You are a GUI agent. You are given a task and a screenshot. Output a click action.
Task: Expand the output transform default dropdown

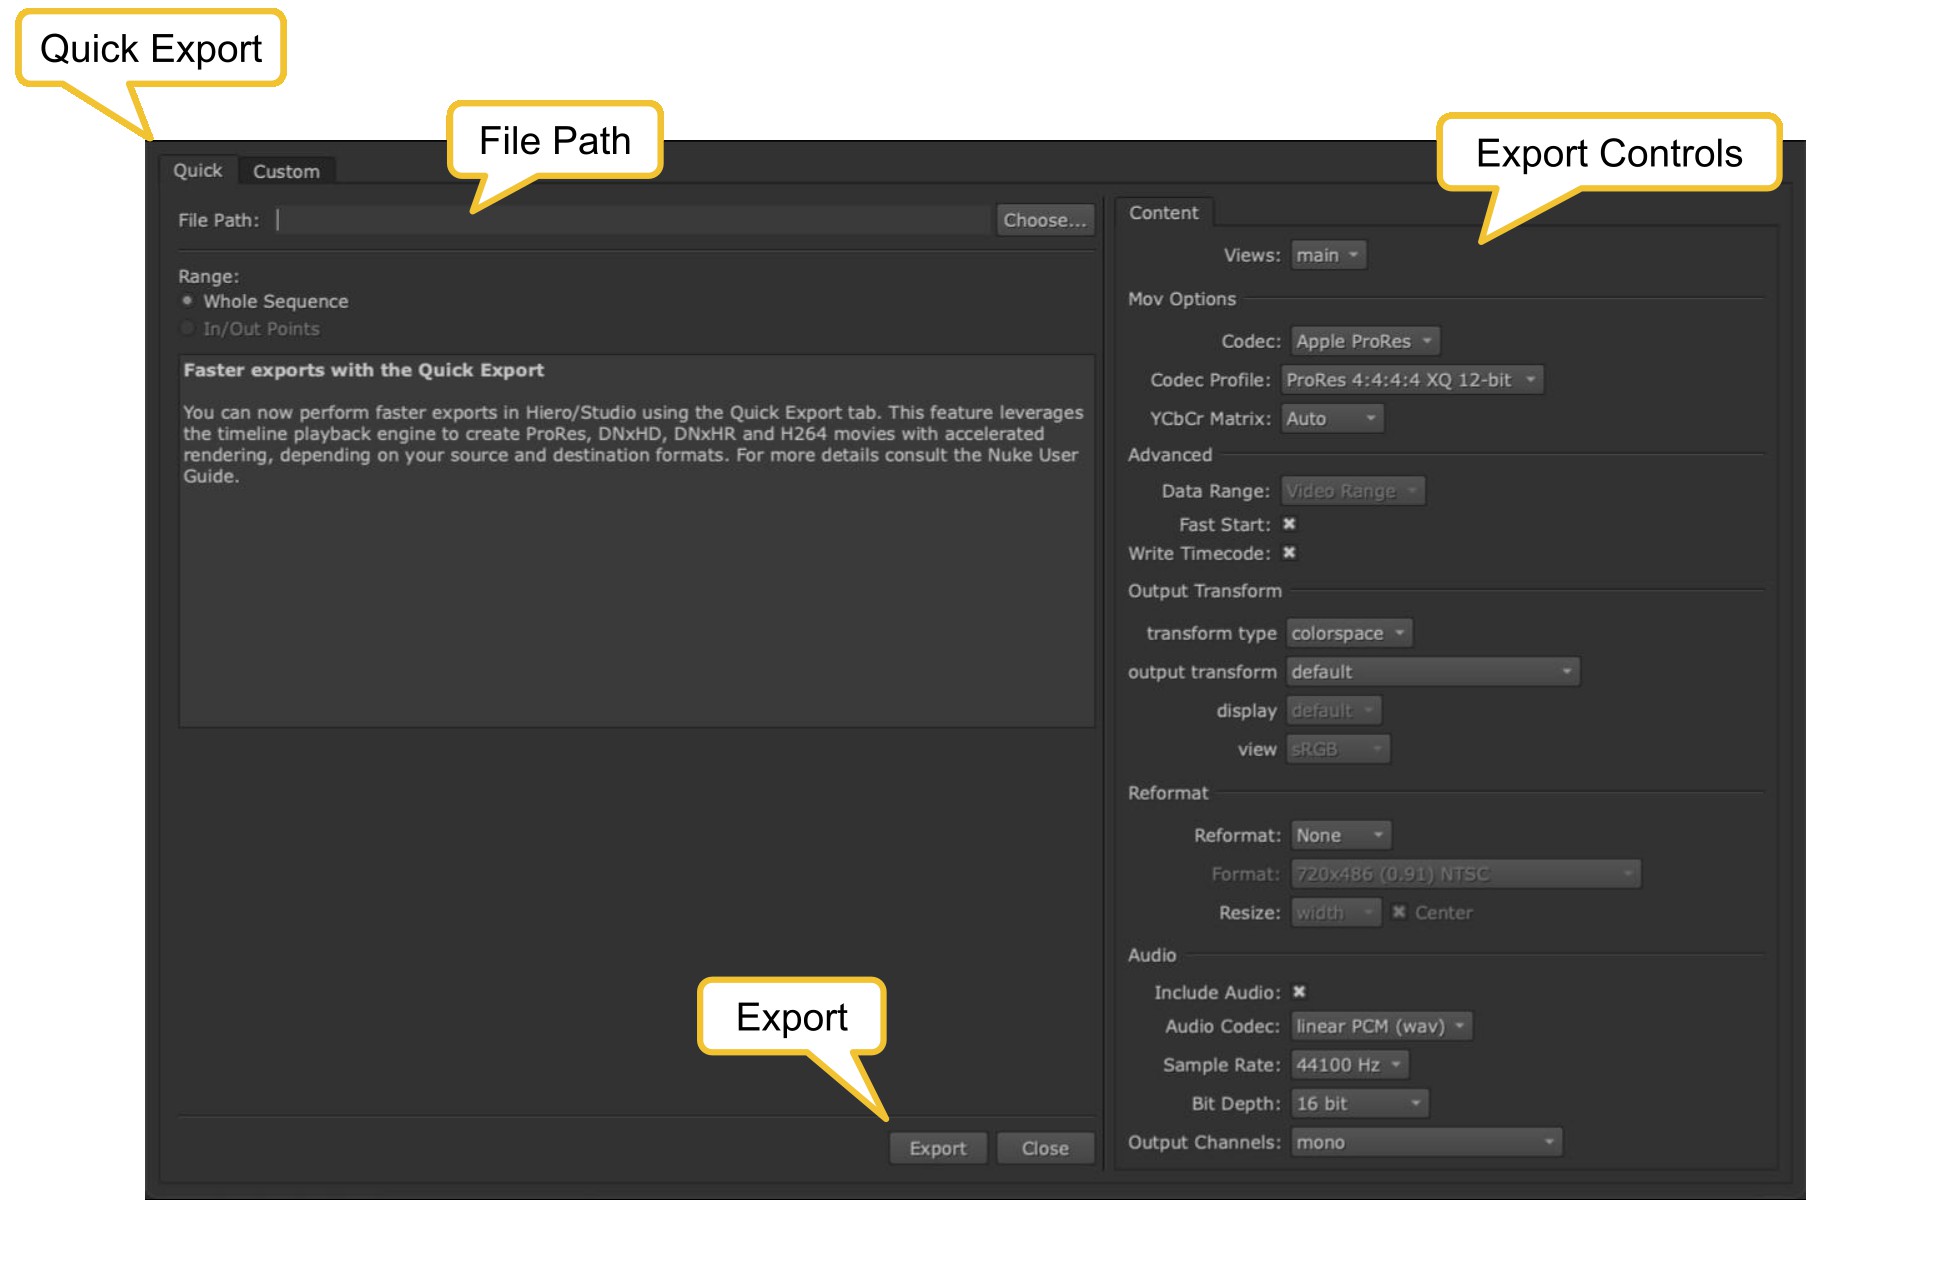tap(1432, 672)
